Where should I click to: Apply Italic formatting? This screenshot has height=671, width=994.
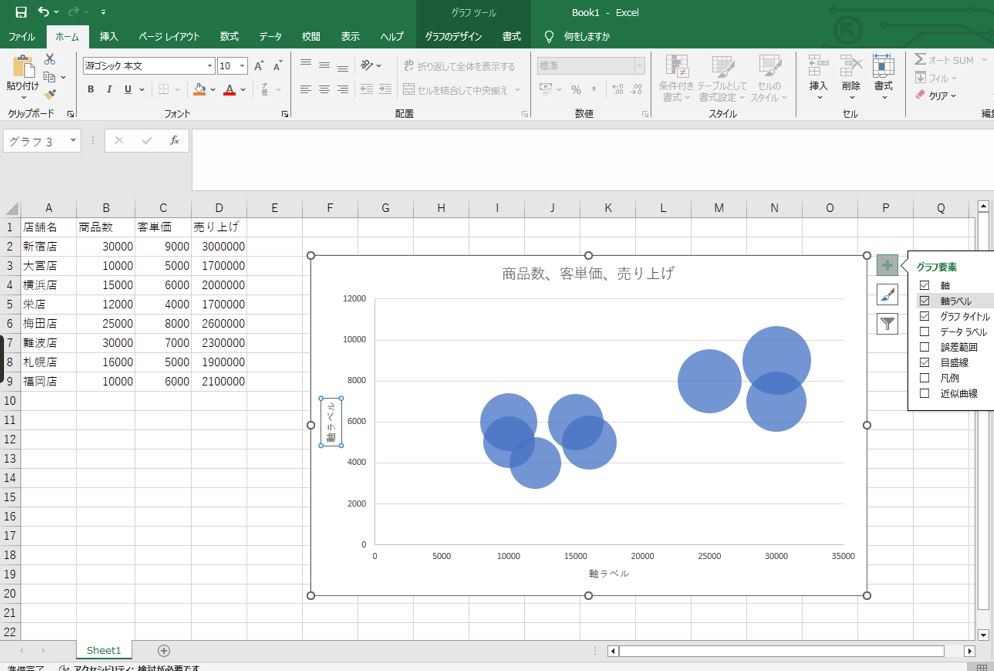[x=109, y=89]
